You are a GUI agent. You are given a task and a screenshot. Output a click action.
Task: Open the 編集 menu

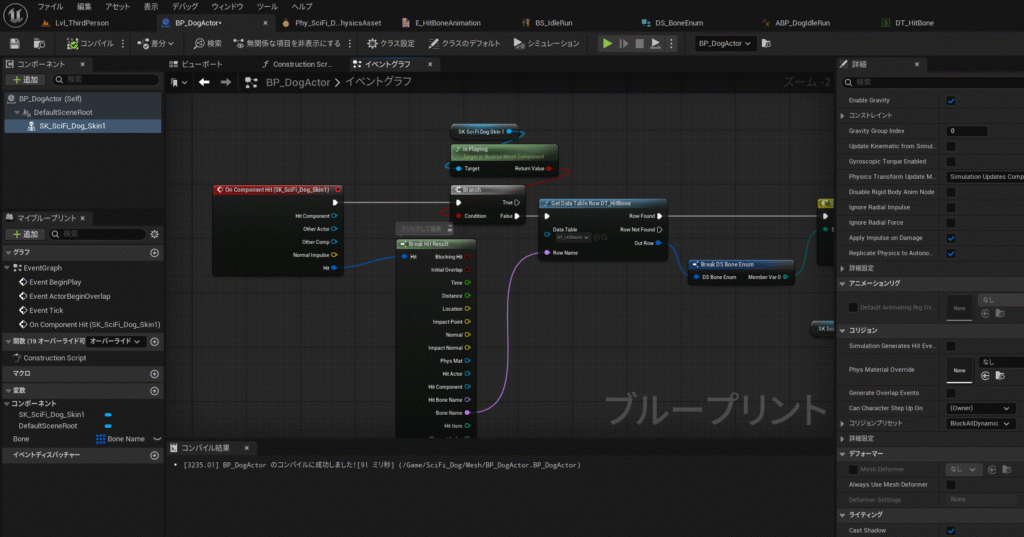tap(84, 7)
